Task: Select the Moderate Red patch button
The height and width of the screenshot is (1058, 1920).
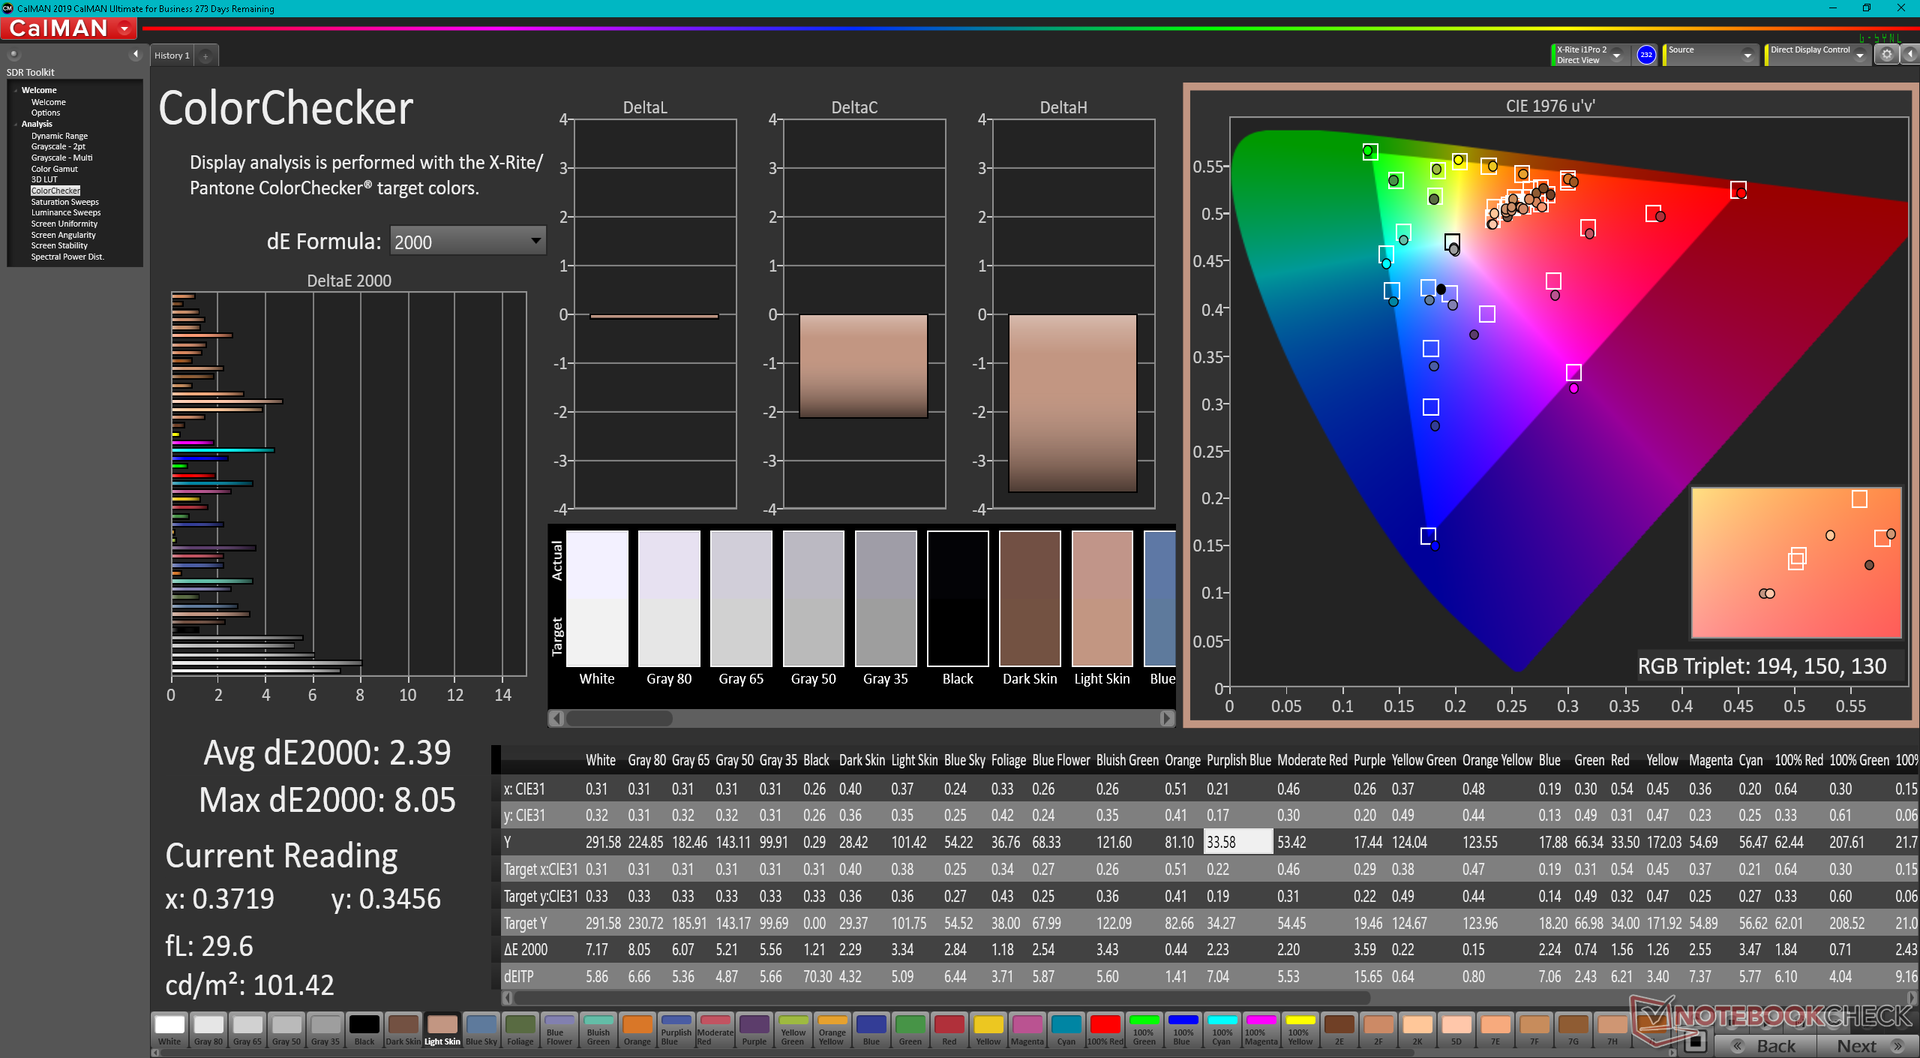Action: pyautogui.click(x=715, y=1030)
